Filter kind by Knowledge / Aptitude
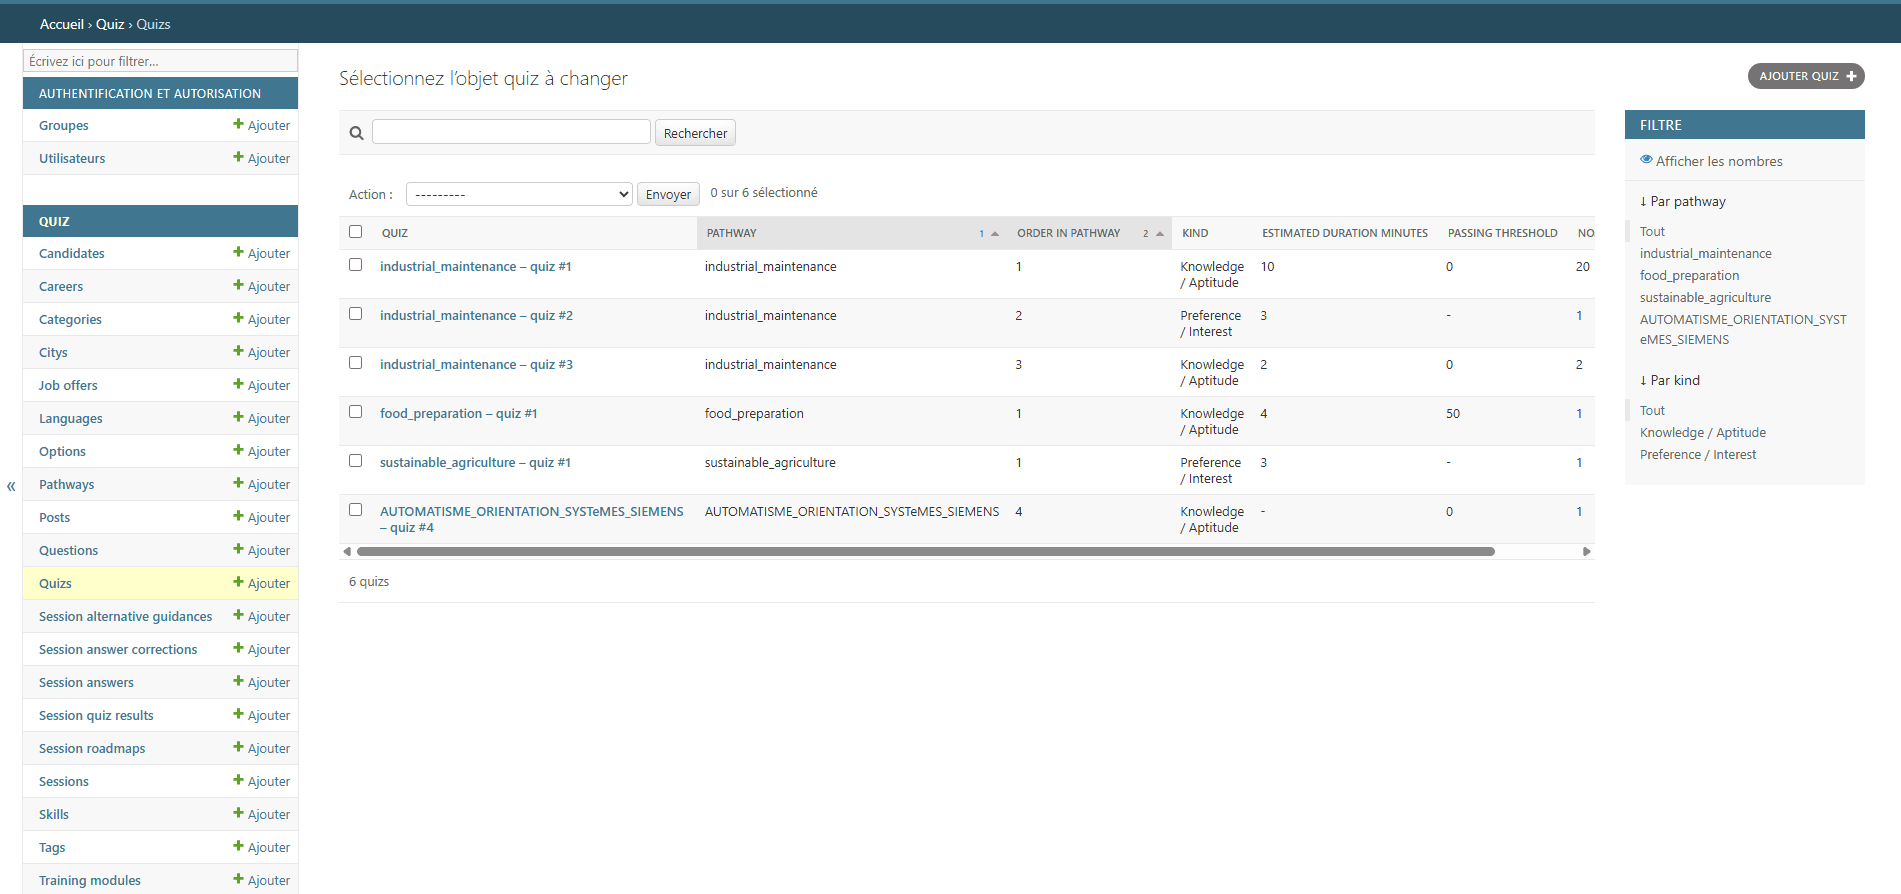 click(x=1703, y=432)
